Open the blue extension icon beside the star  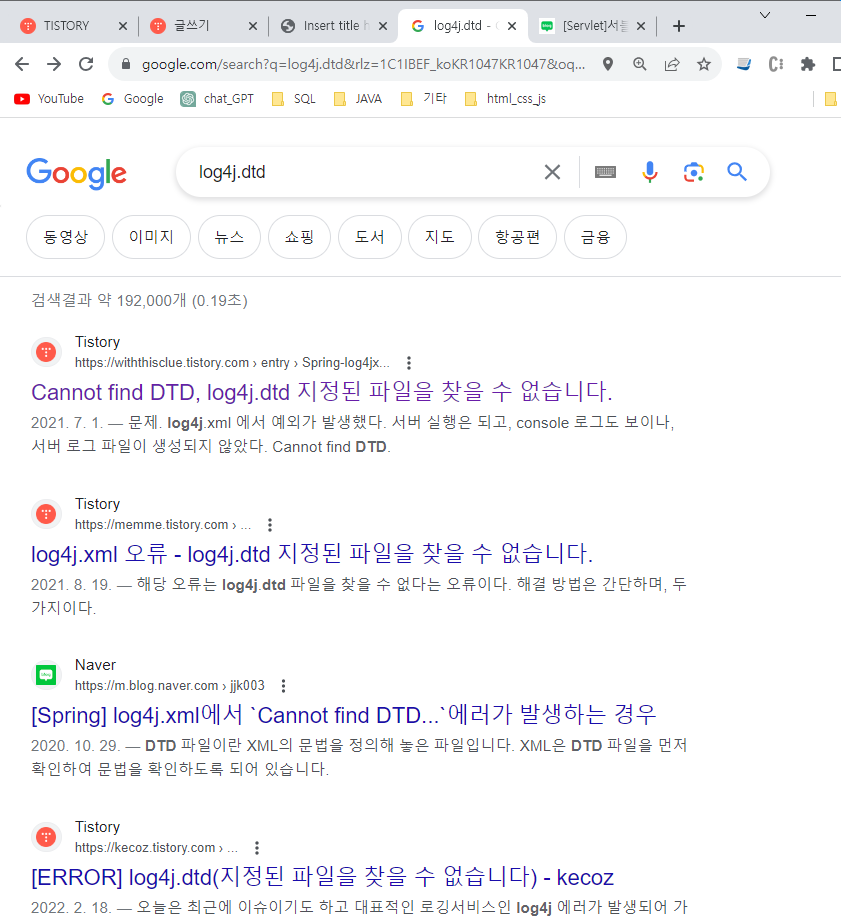click(744, 64)
